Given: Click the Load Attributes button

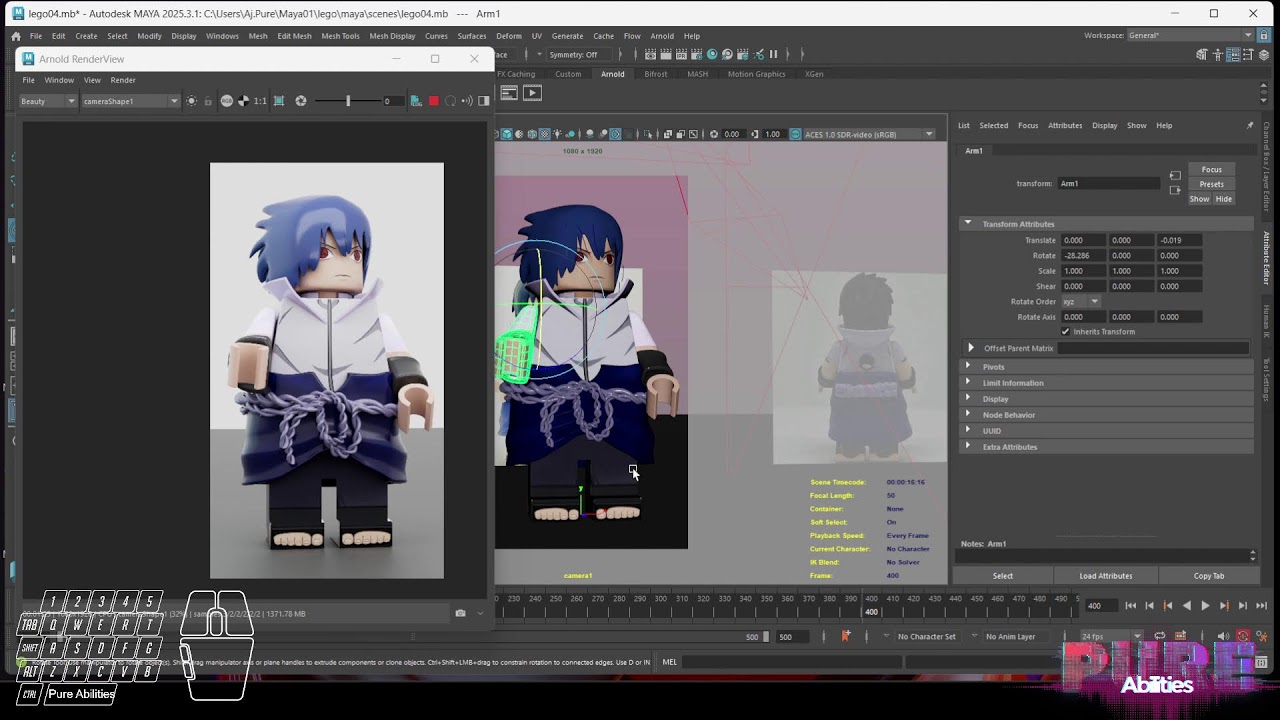Looking at the screenshot, I should 1106,576.
